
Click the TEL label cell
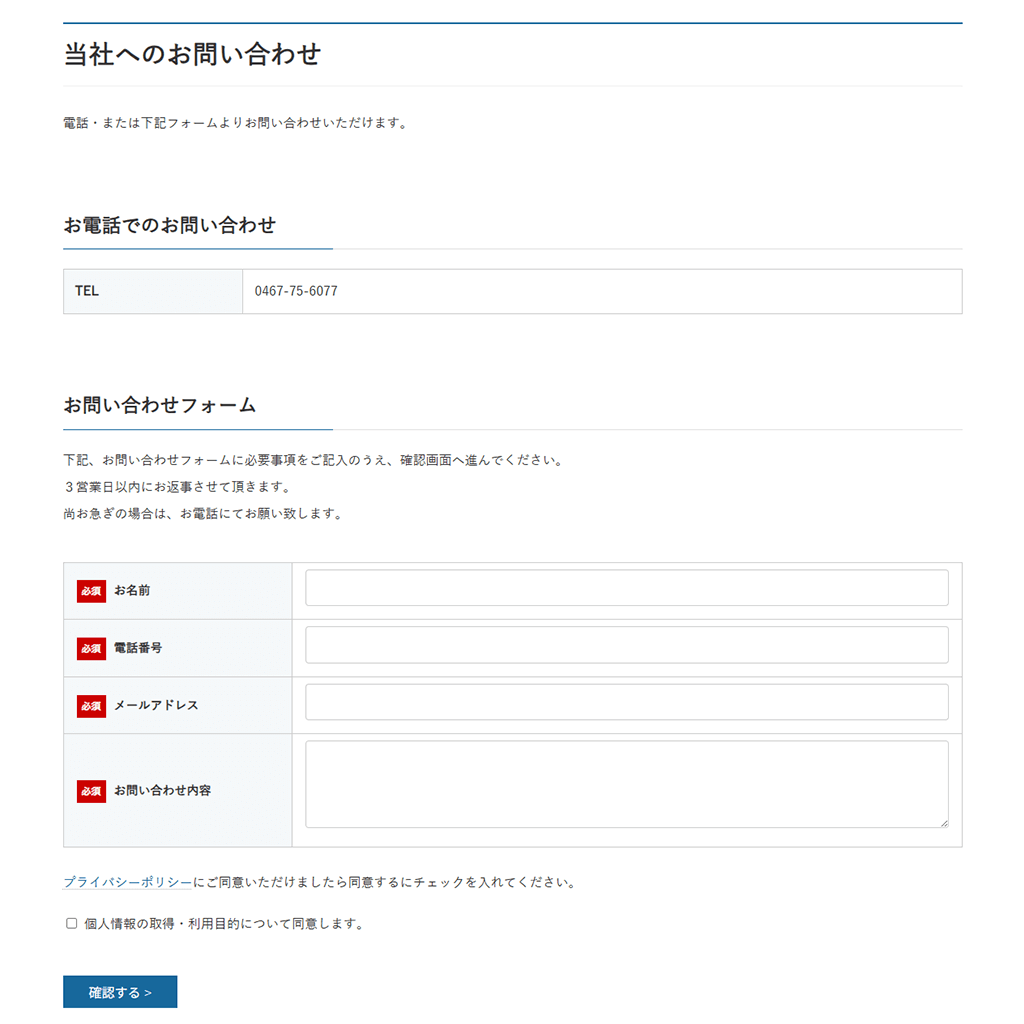153,291
